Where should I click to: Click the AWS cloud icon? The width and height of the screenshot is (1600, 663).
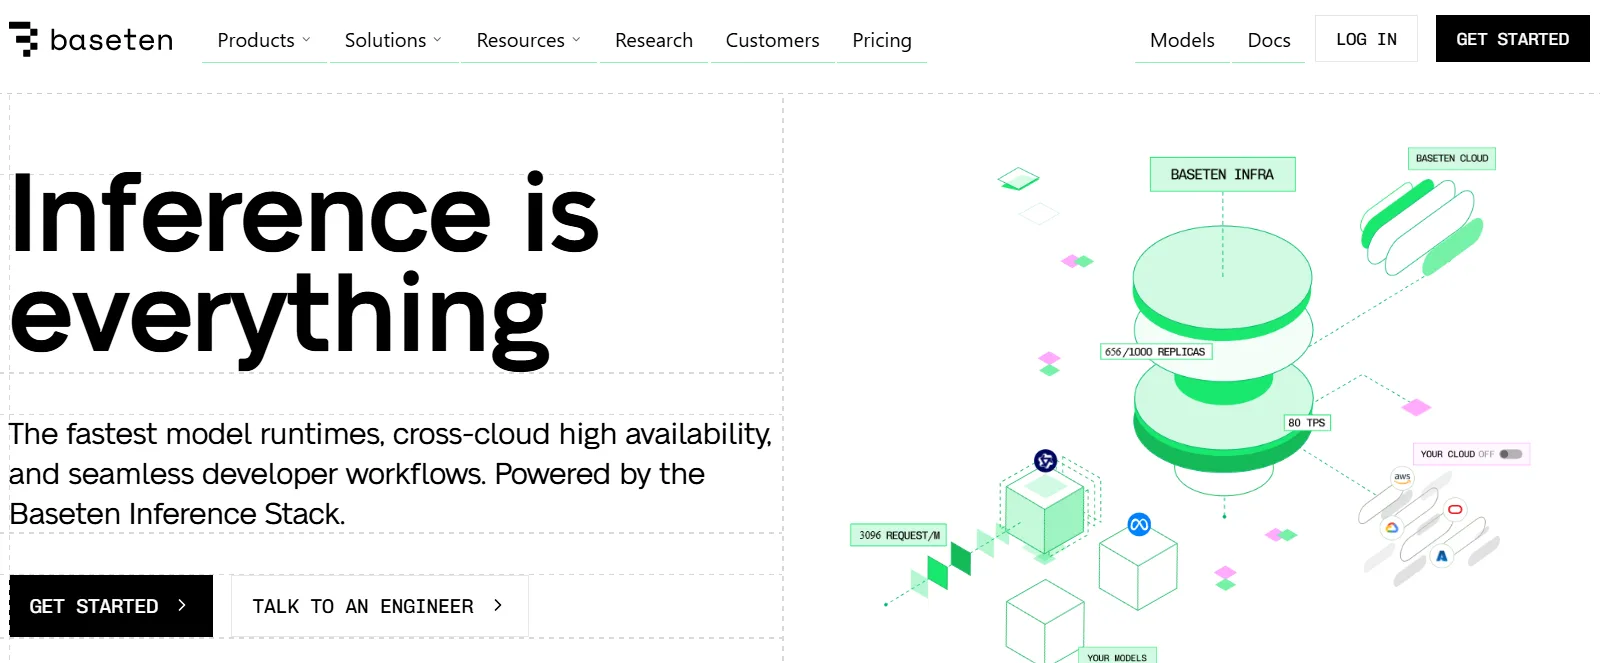click(x=1402, y=477)
